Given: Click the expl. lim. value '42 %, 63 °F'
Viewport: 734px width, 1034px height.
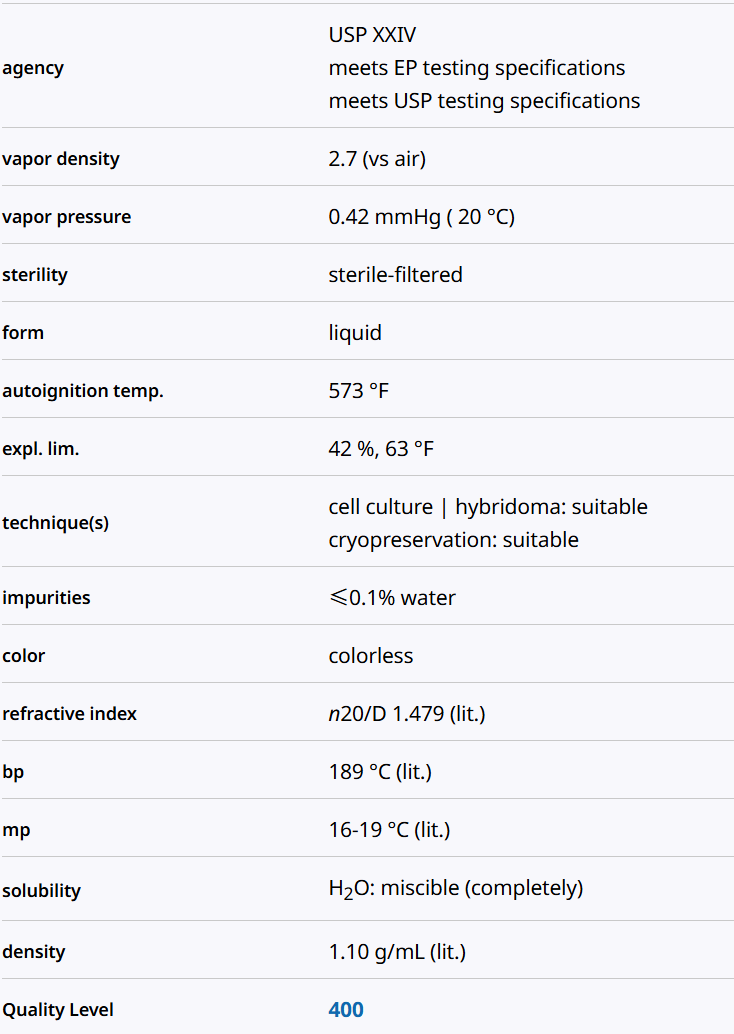Looking at the screenshot, I should coord(381,449).
